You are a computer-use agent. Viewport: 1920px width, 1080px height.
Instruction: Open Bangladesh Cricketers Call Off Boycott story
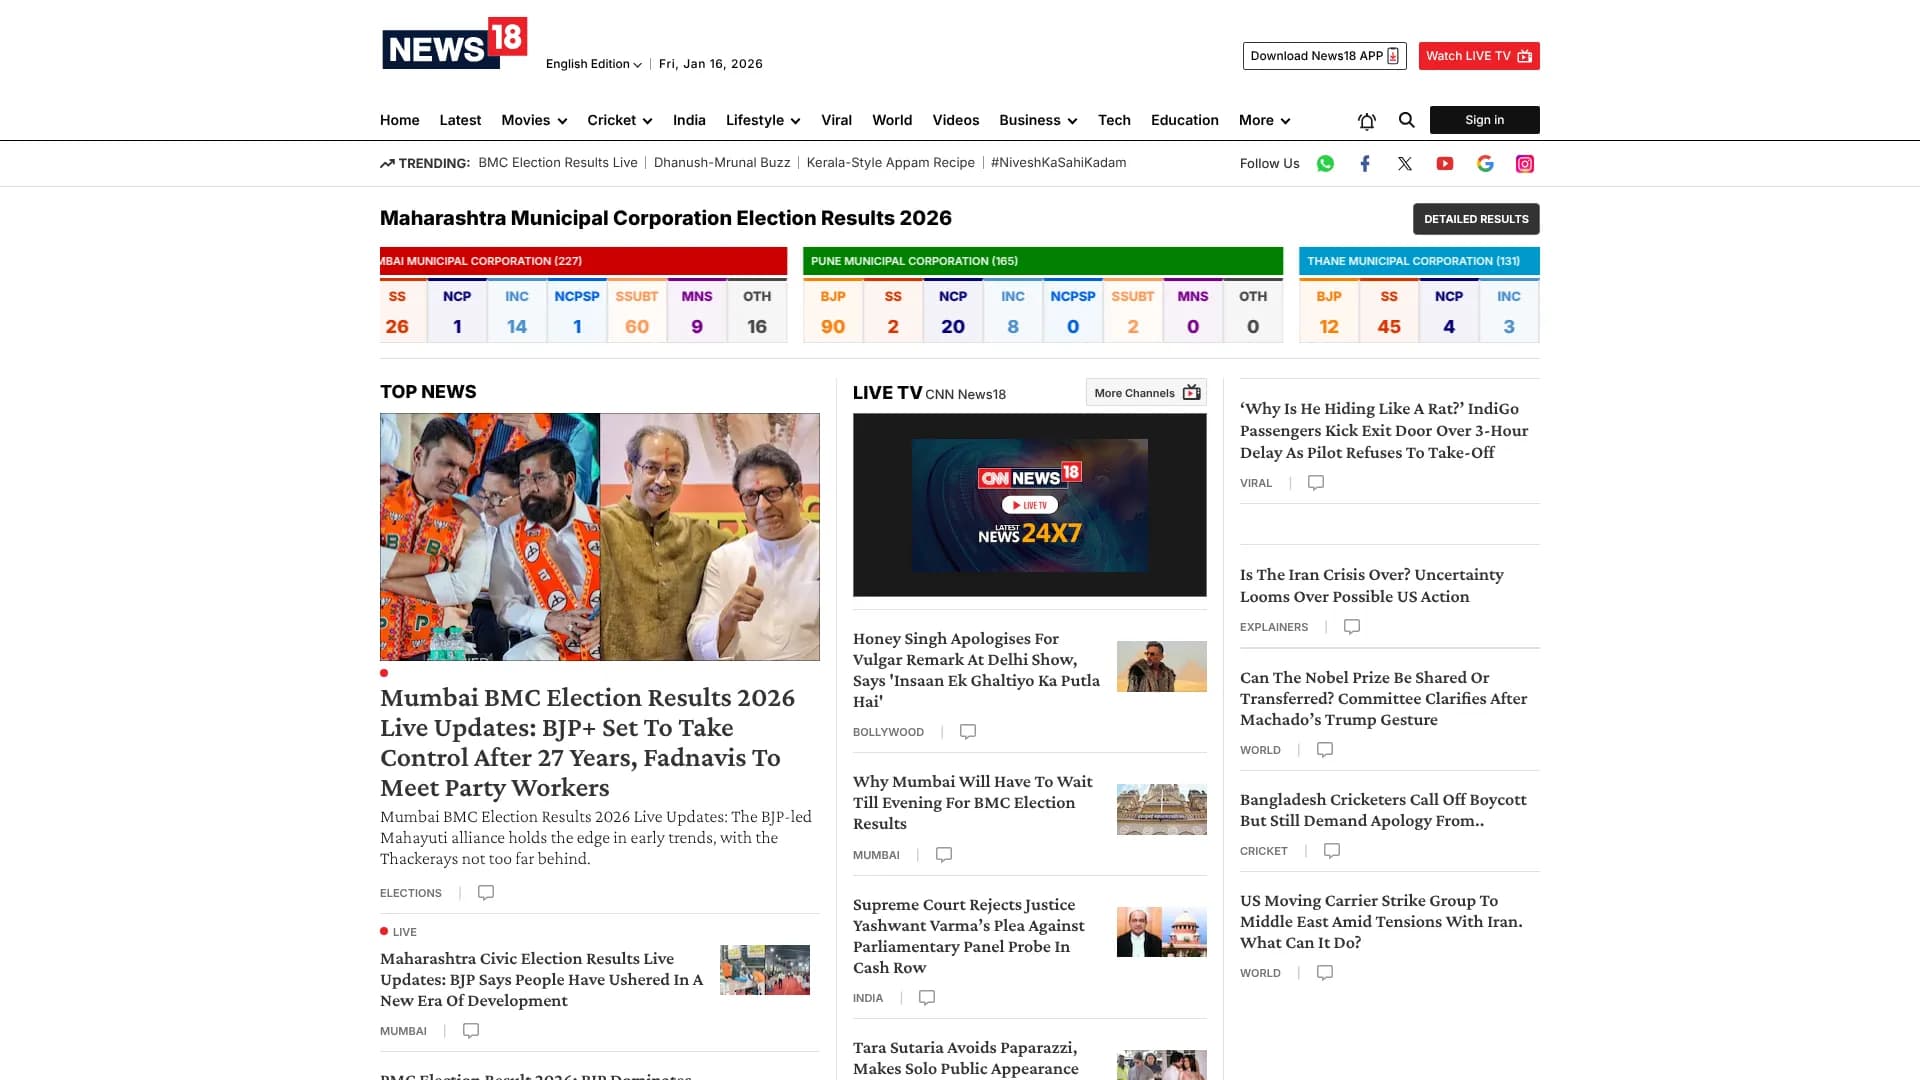click(x=1383, y=810)
